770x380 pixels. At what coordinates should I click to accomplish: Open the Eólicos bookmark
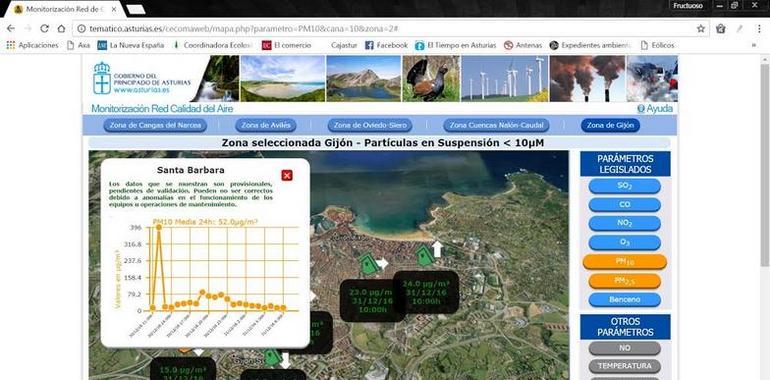click(658, 45)
